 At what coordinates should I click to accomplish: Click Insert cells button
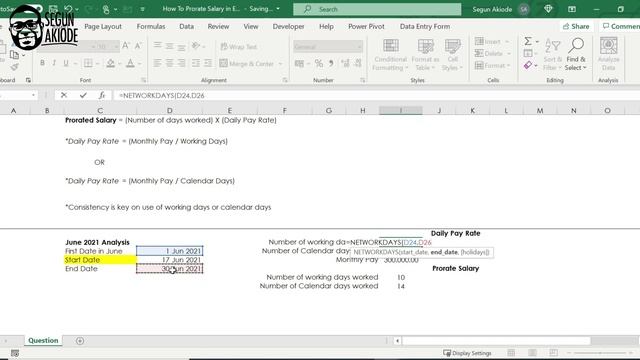click(x=488, y=42)
